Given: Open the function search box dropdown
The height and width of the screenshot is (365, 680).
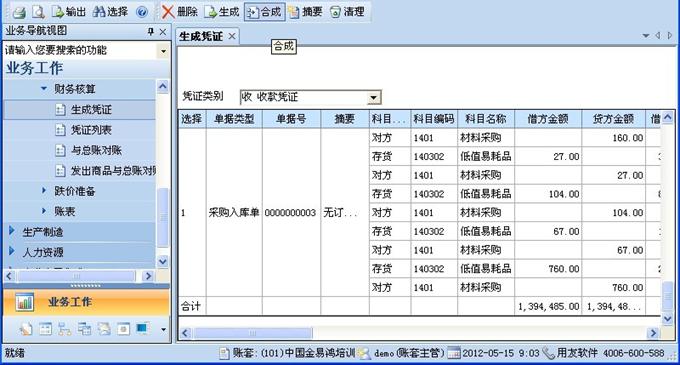Looking at the screenshot, I should (x=163, y=51).
